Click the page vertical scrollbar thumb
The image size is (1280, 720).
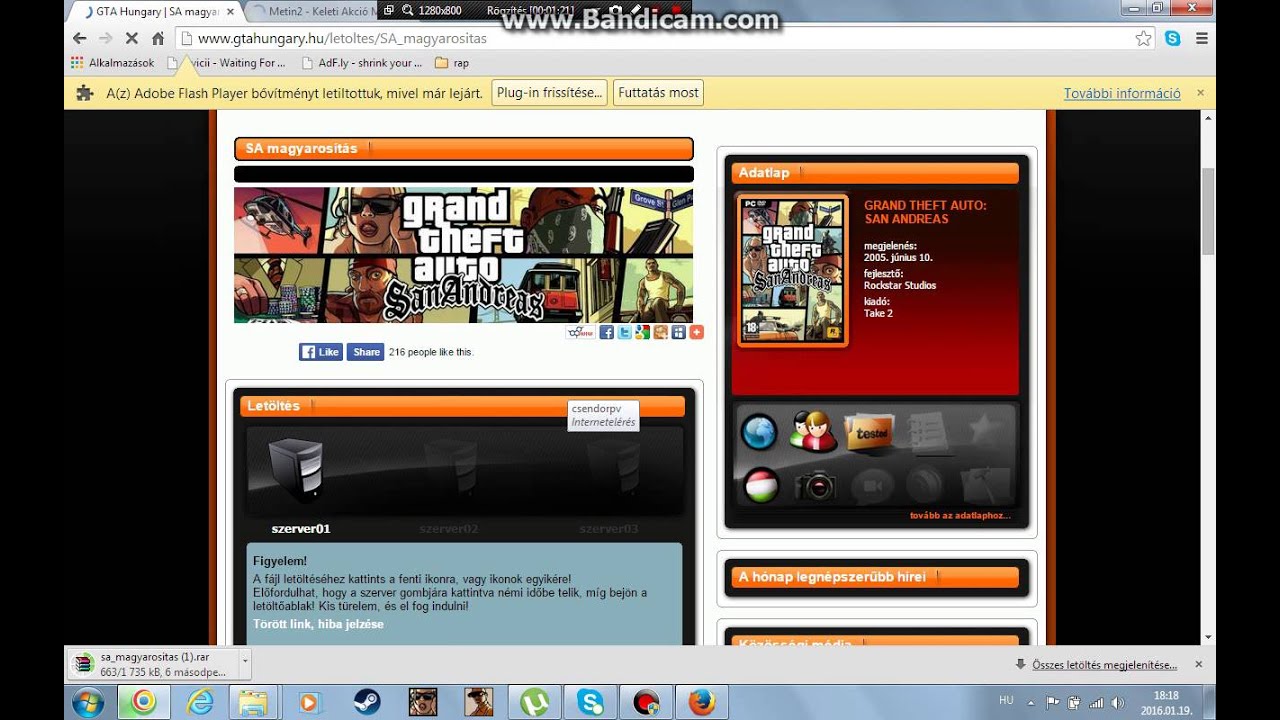pos(1208,211)
